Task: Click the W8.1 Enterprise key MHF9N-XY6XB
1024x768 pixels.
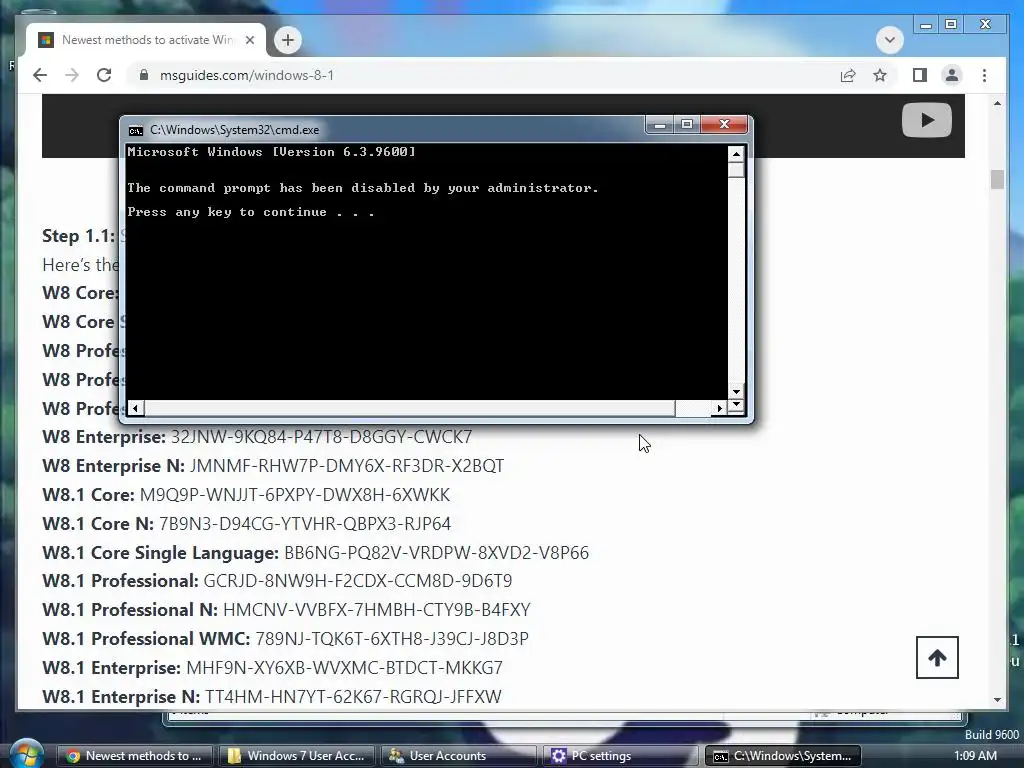Action: pyautogui.click(x=345, y=667)
